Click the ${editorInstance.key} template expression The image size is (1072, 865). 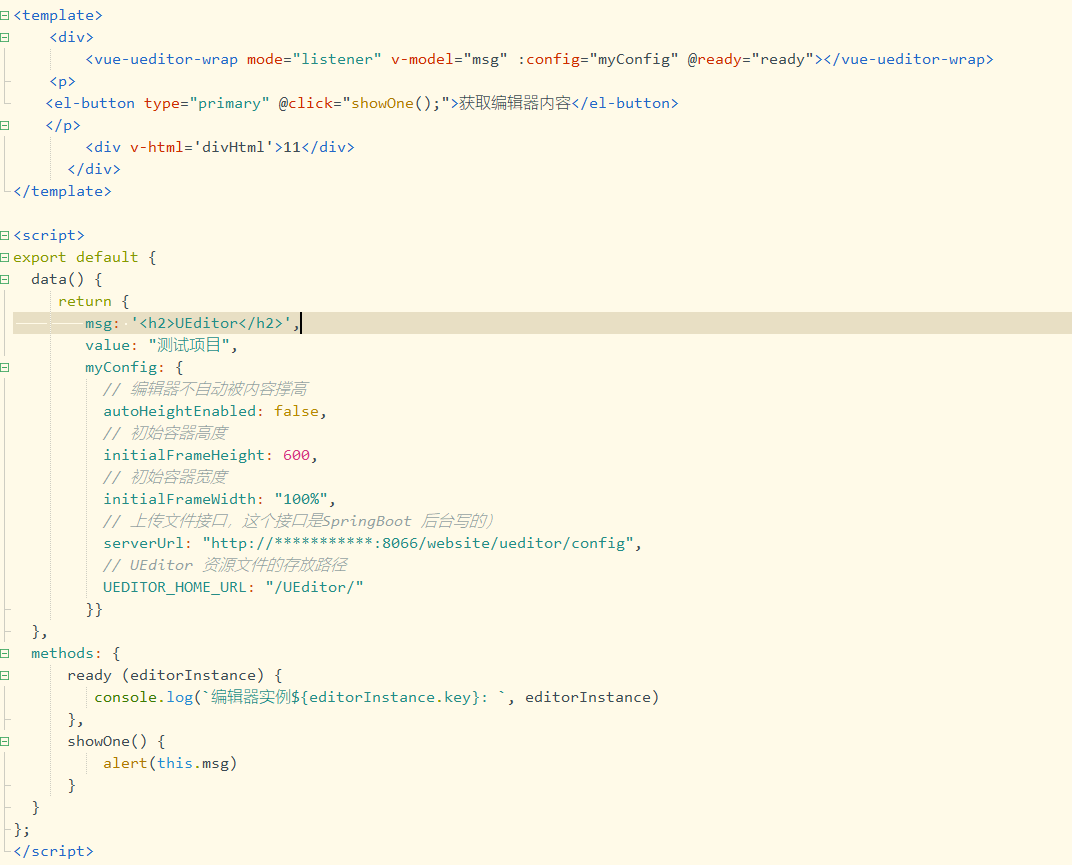[386, 697]
